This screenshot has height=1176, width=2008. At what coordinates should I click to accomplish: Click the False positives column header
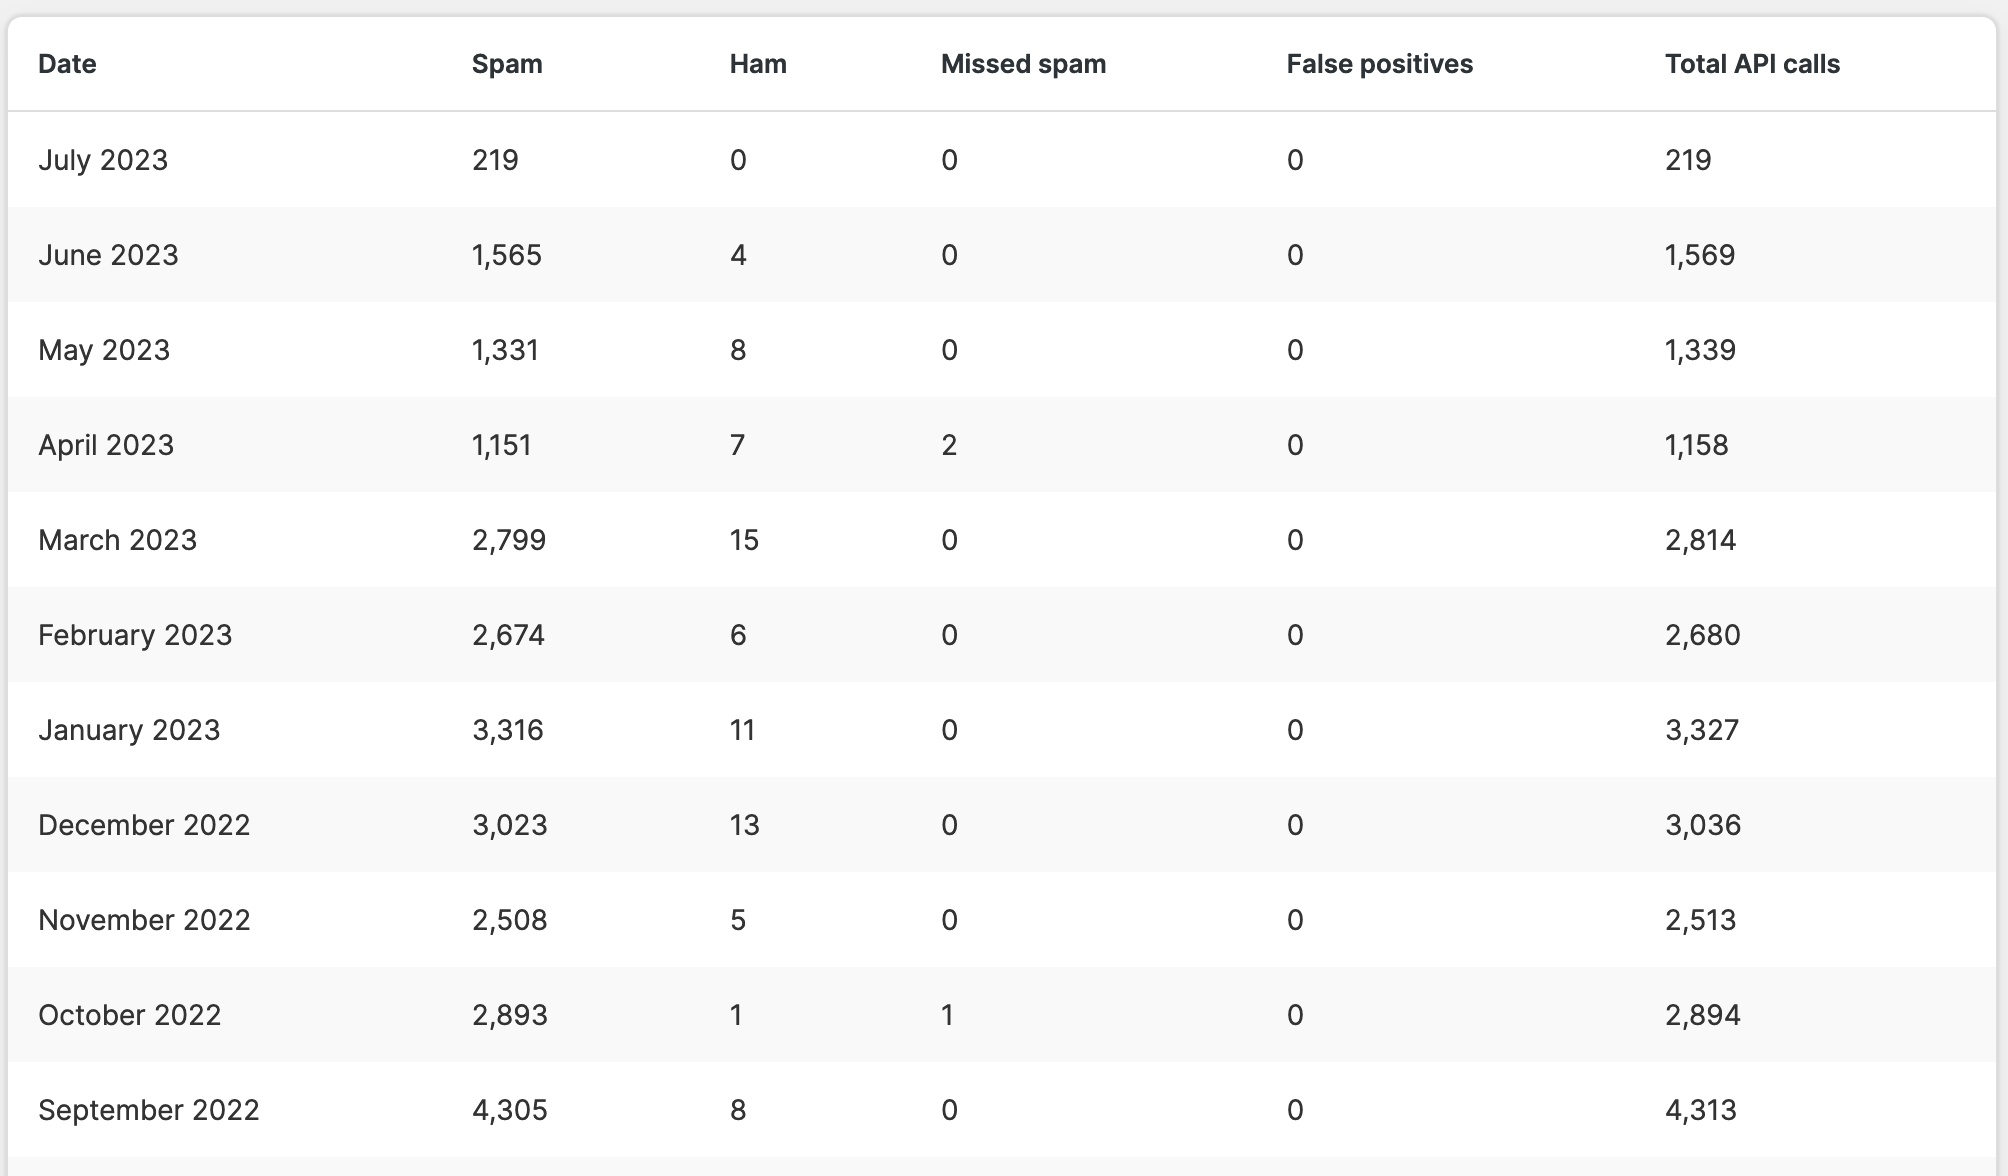pyautogui.click(x=1379, y=64)
